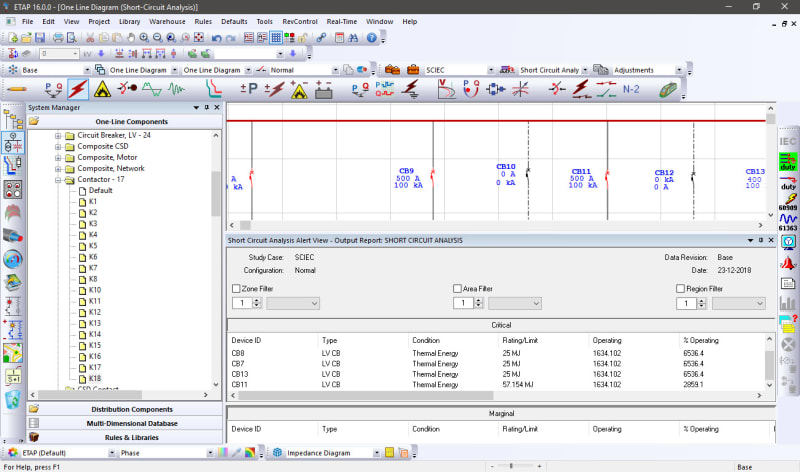Viewport: 800px width, 472px height.
Task: Click the Zoom In magnifier
Action: coord(144,38)
